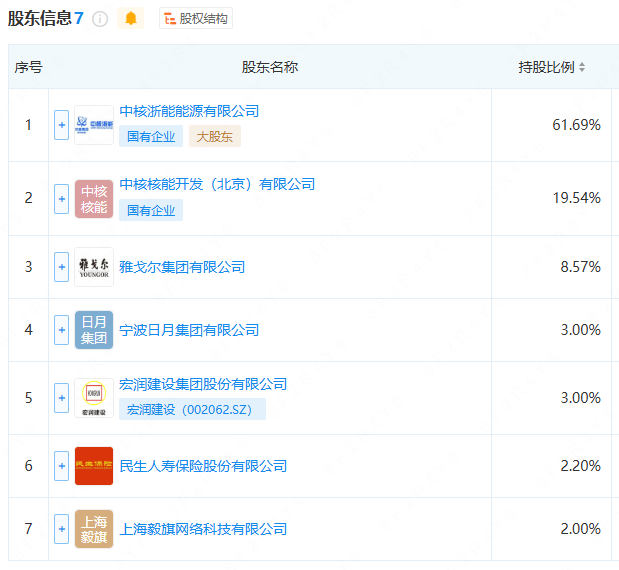The image size is (619, 570).
Task: Click the 宏润建设 company logo
Action: 94,398
